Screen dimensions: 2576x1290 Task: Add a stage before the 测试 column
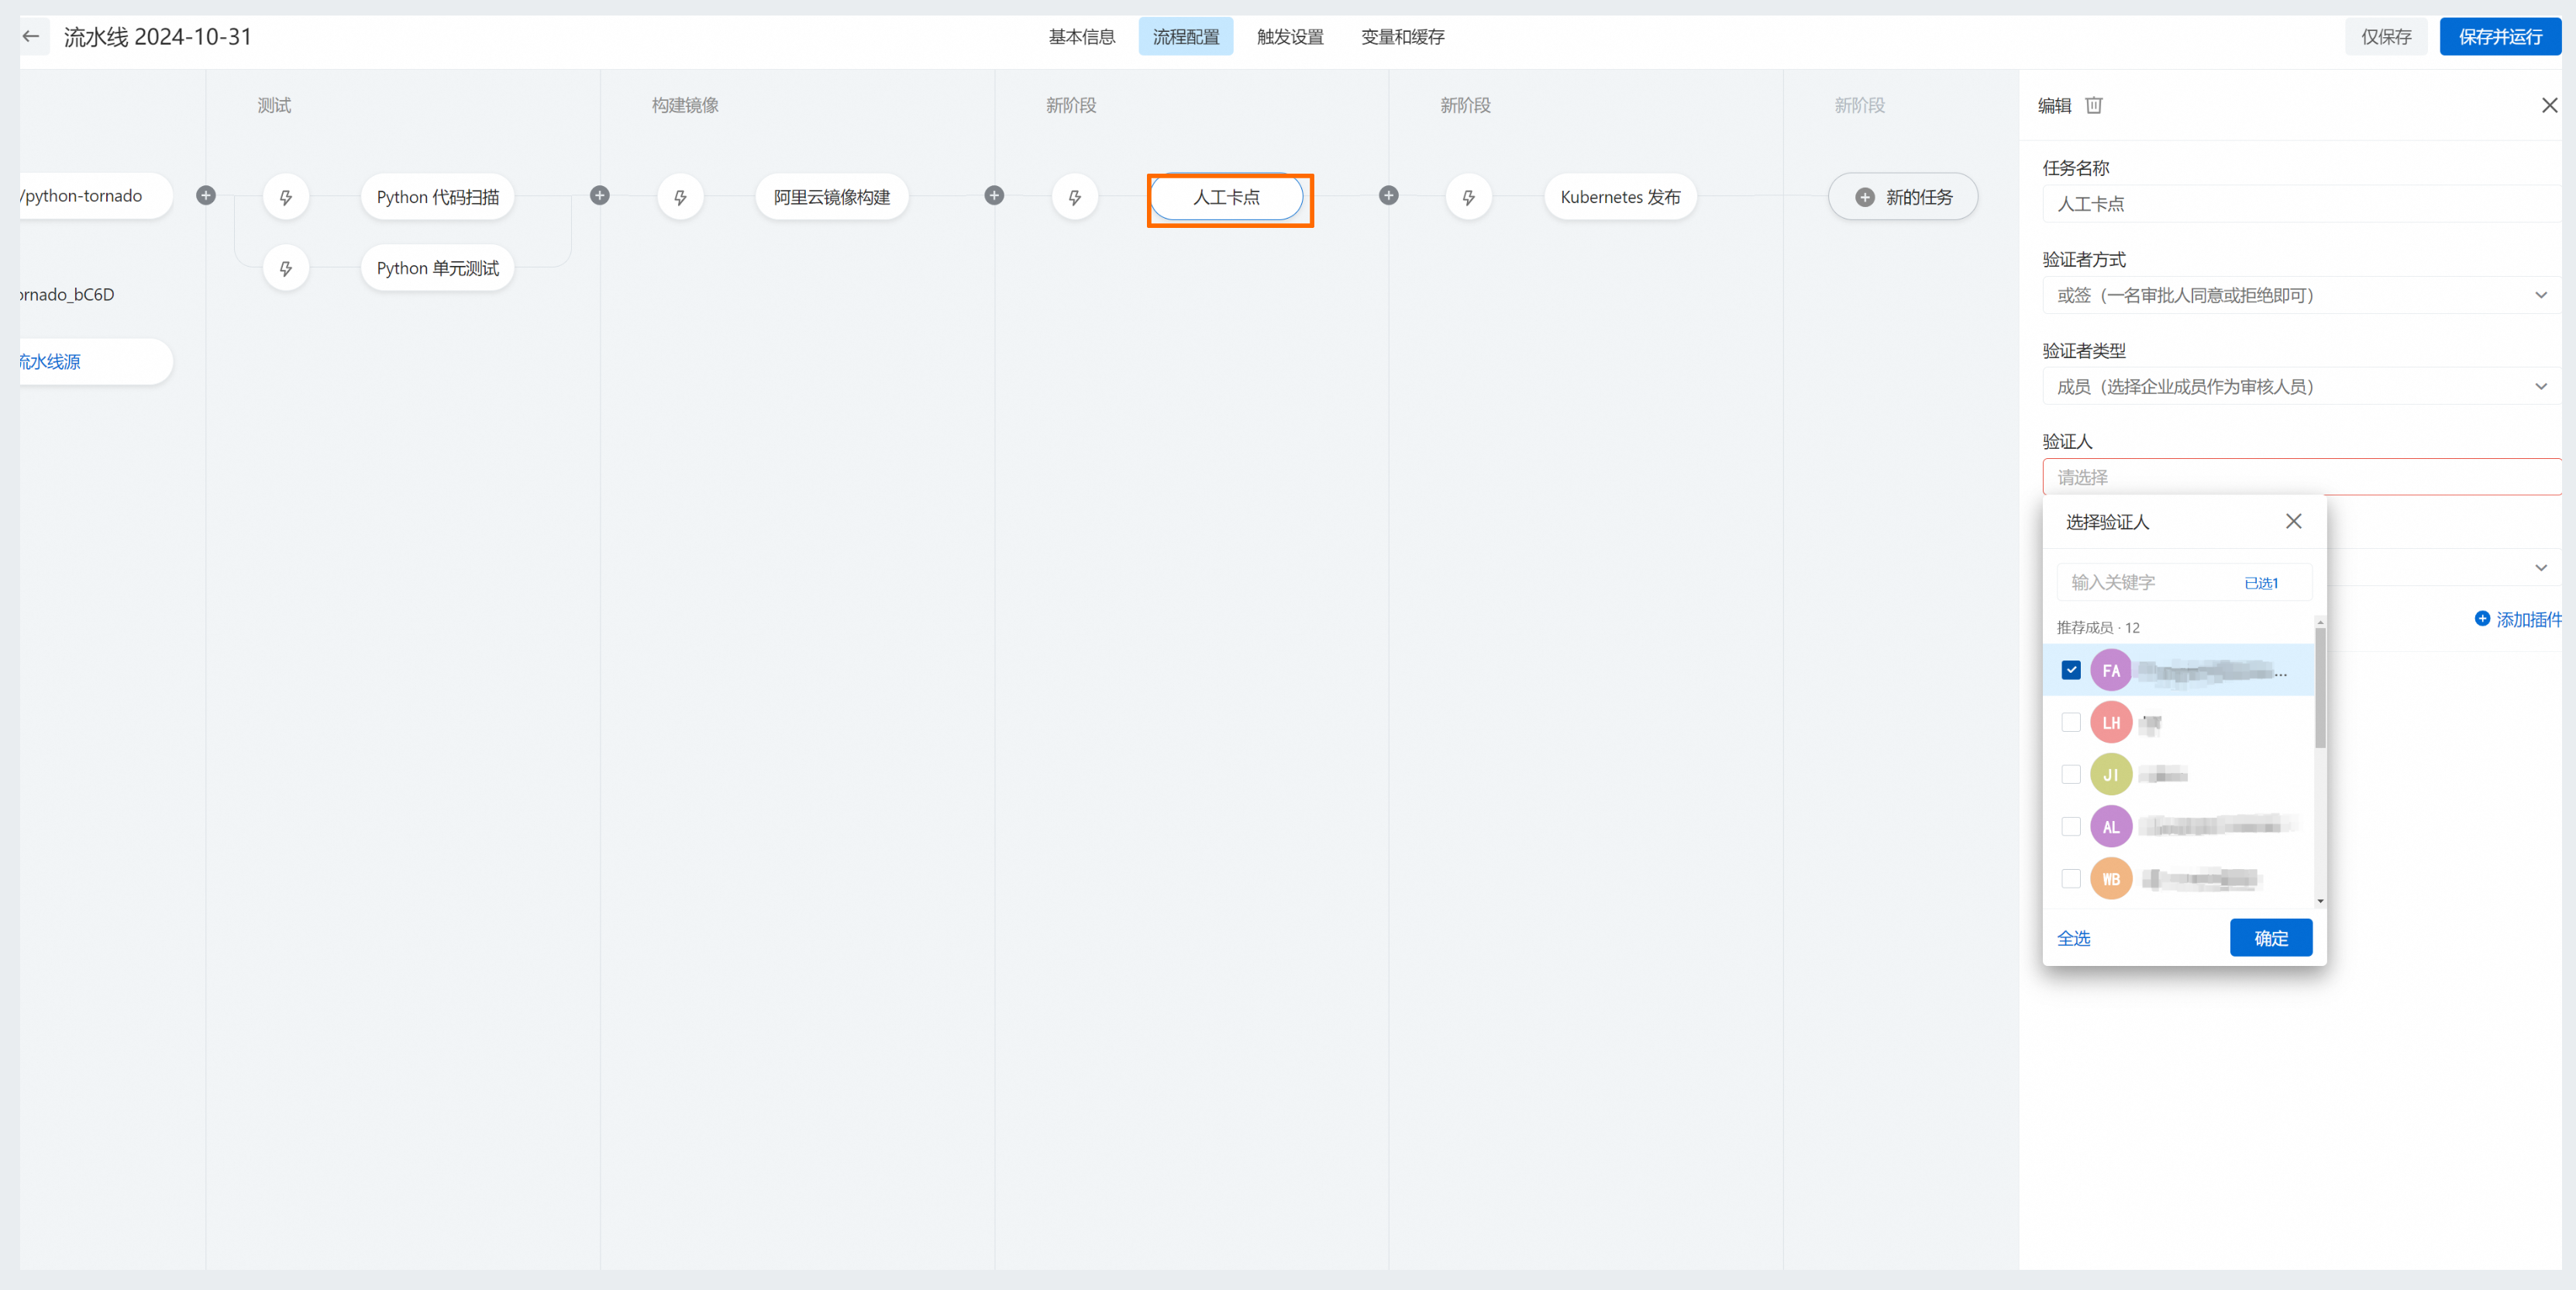(206, 196)
